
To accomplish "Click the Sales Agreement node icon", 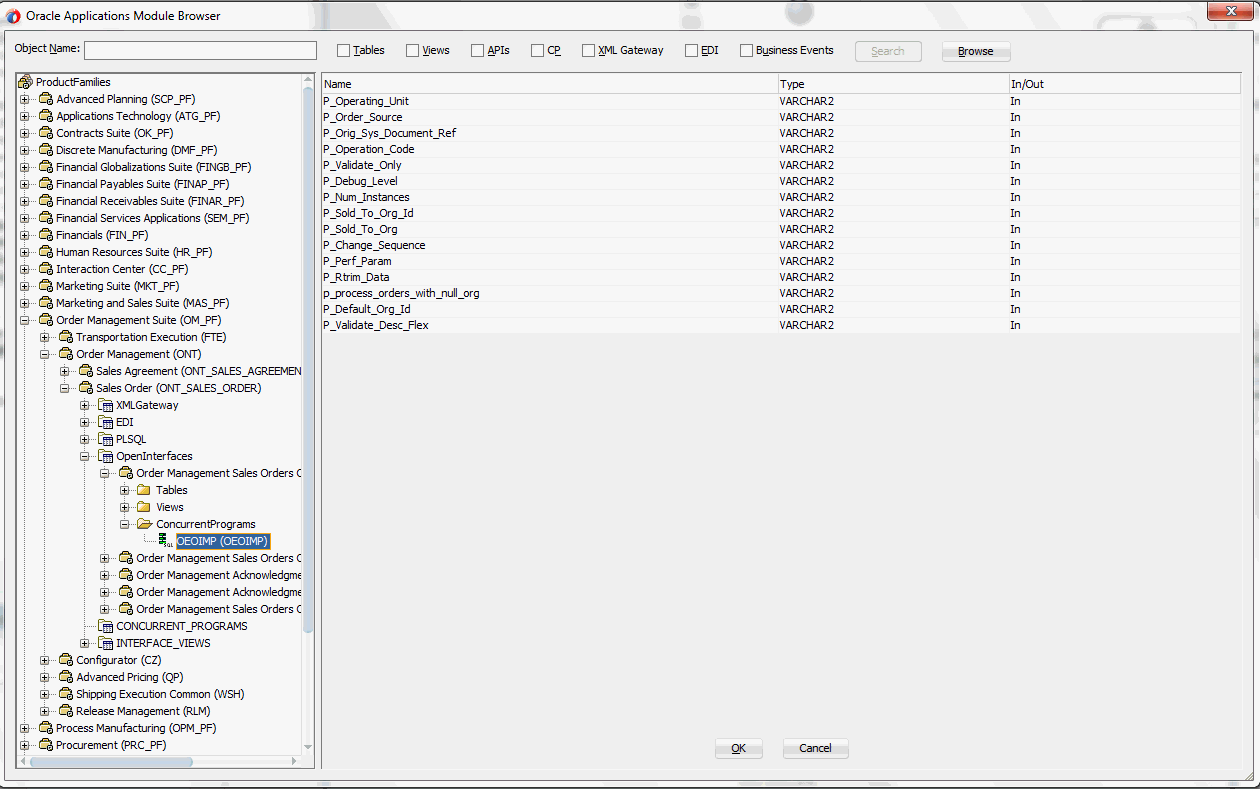I will pos(86,371).
